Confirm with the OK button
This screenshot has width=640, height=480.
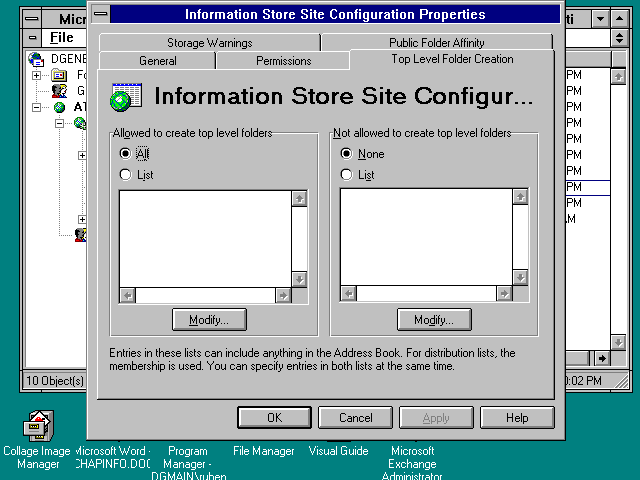tap(274, 418)
